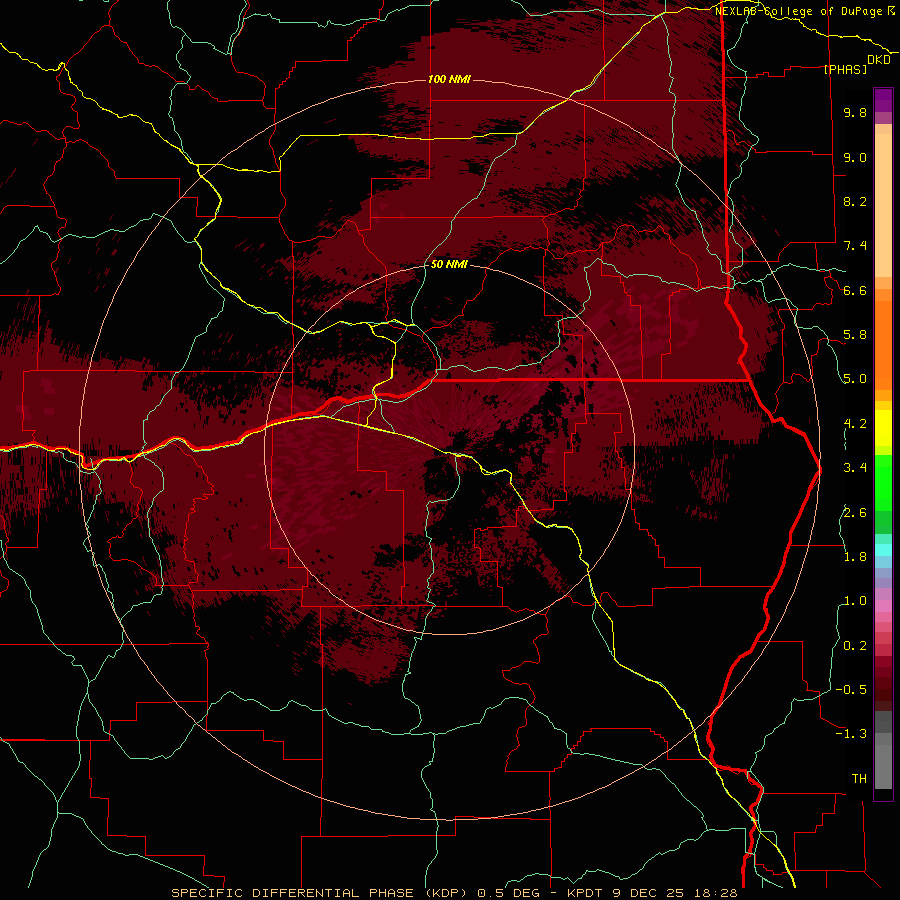Image resolution: width=900 pixels, height=900 pixels.
Task: Click the 1.8 scale value
Action: tap(855, 557)
